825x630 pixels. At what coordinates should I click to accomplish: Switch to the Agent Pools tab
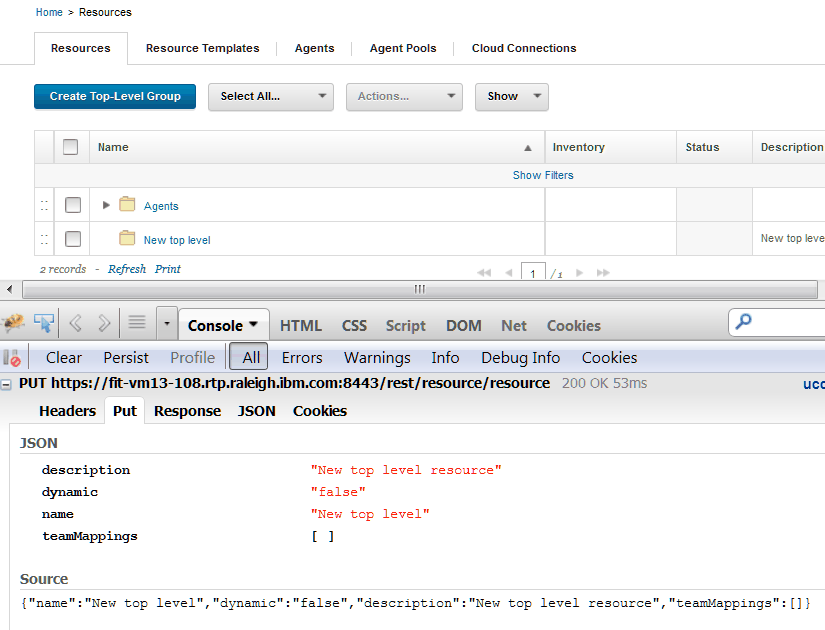pos(403,48)
